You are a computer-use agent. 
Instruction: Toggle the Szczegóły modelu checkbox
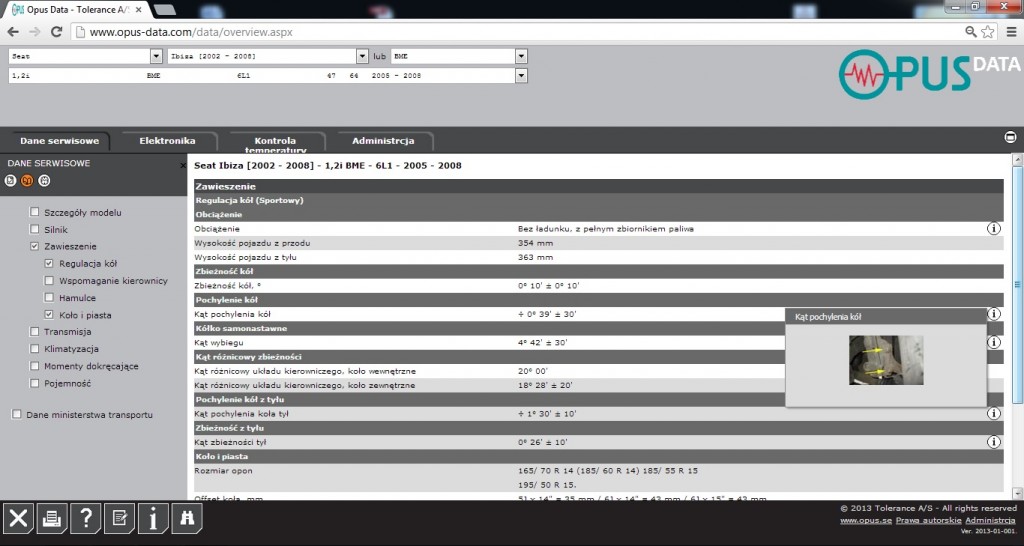[x=35, y=212]
